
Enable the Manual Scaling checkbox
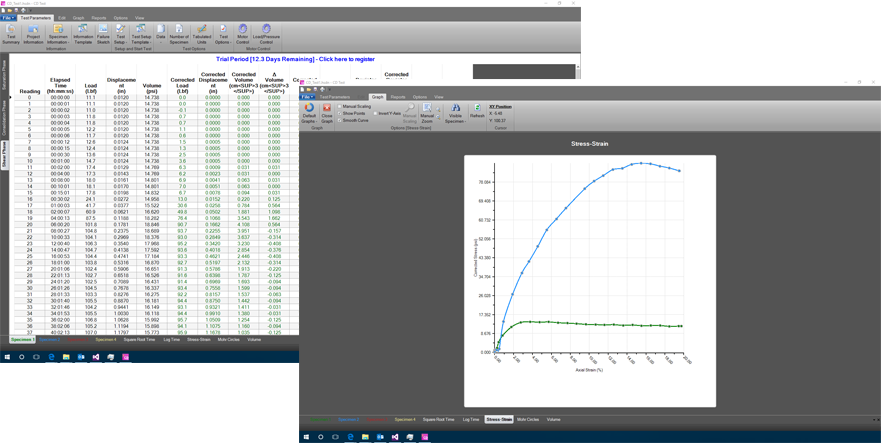point(340,106)
